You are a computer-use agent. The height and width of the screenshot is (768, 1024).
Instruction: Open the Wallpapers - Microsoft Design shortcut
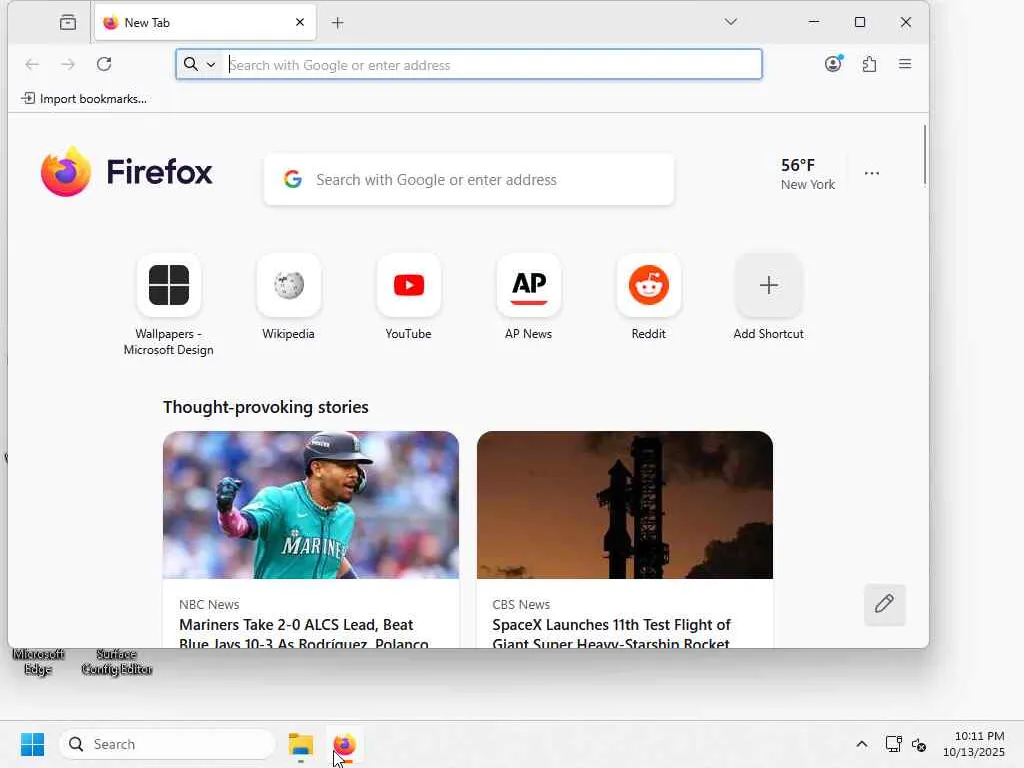[169, 285]
